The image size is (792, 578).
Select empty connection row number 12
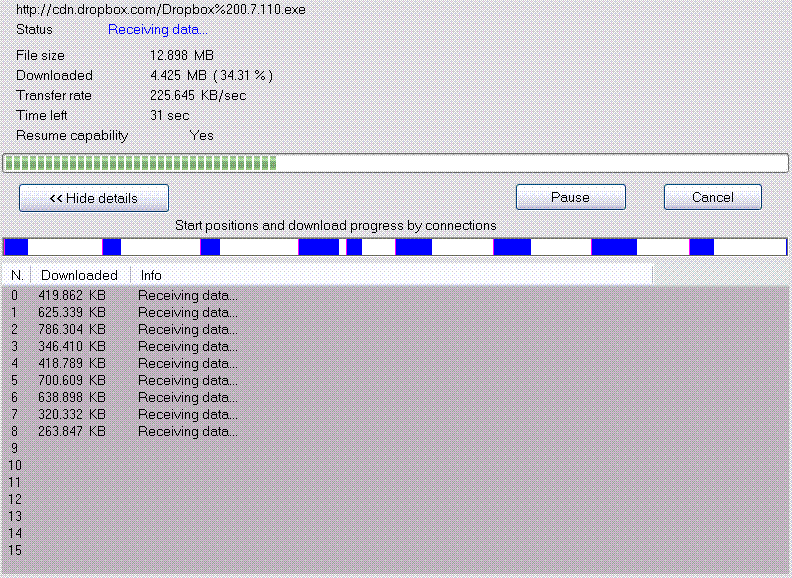[395, 500]
